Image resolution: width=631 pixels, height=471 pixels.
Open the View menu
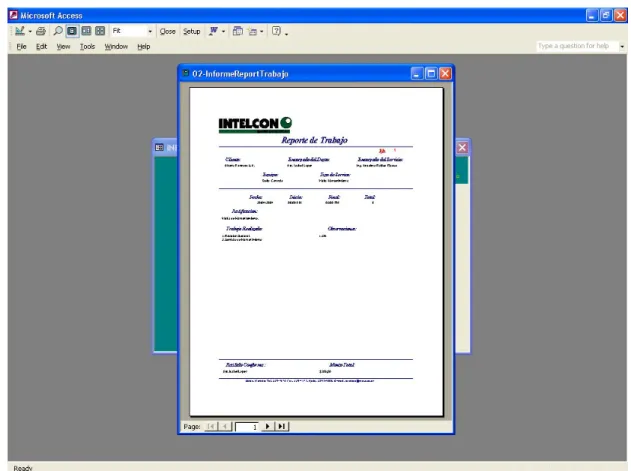[63, 47]
